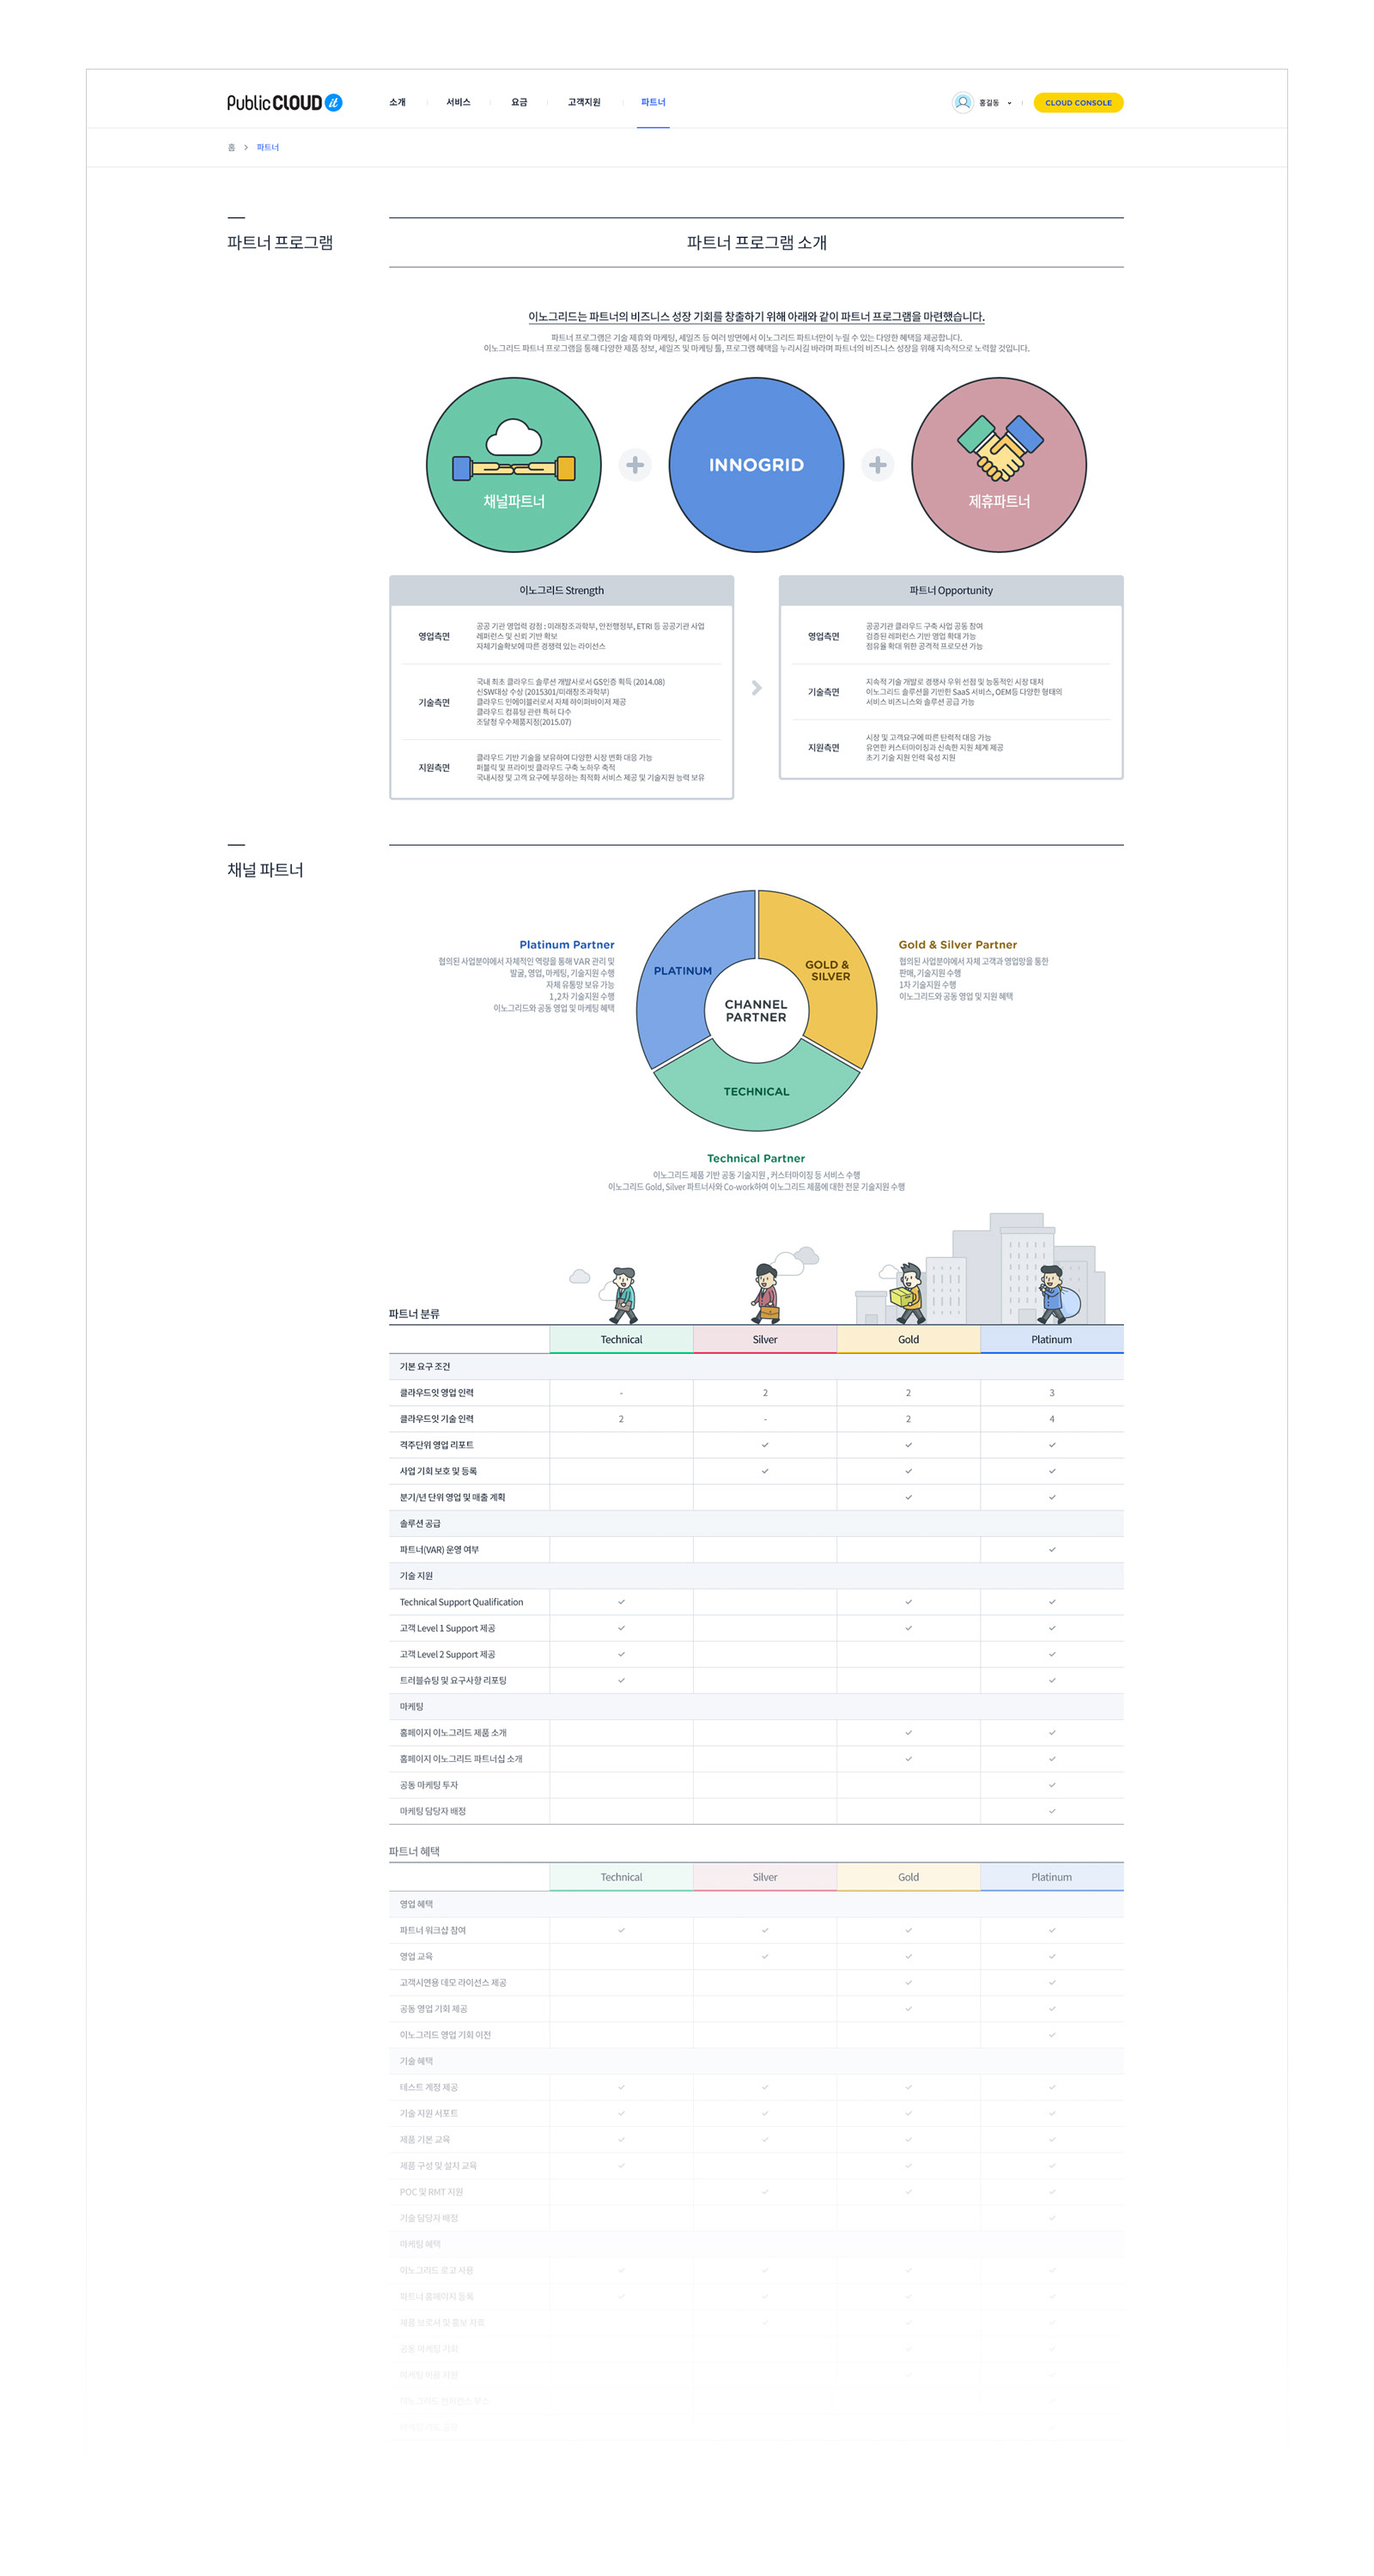Open the CLOUD CONSOLE button
The width and height of the screenshot is (1374, 2576).
(1077, 102)
